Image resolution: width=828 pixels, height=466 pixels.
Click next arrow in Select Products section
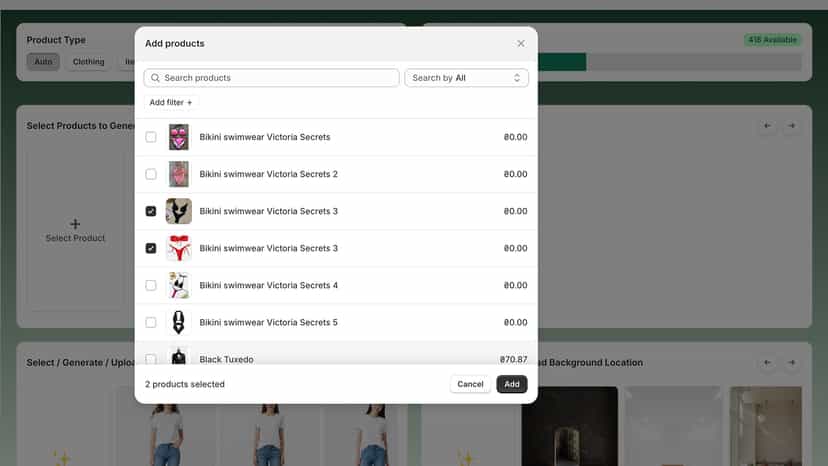(792, 126)
